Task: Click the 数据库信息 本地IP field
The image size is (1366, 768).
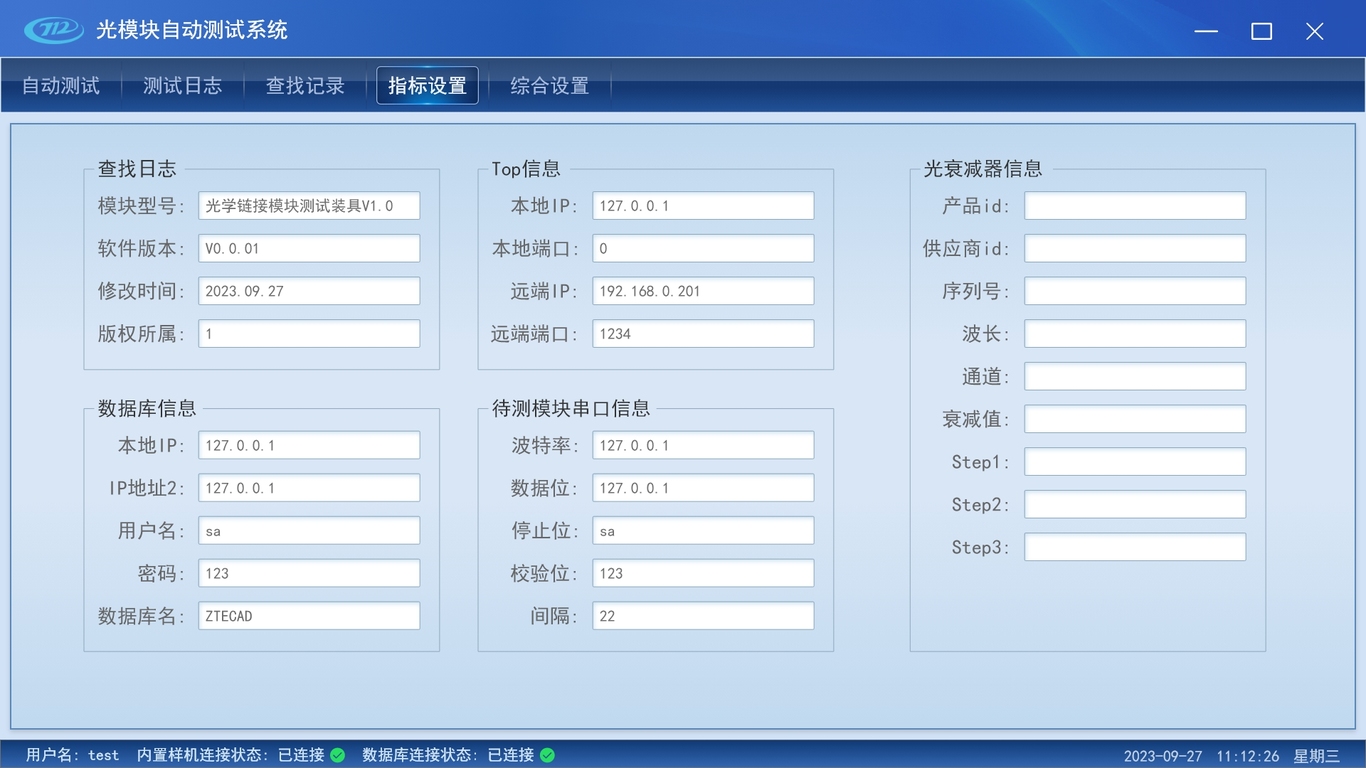Action: coord(309,446)
